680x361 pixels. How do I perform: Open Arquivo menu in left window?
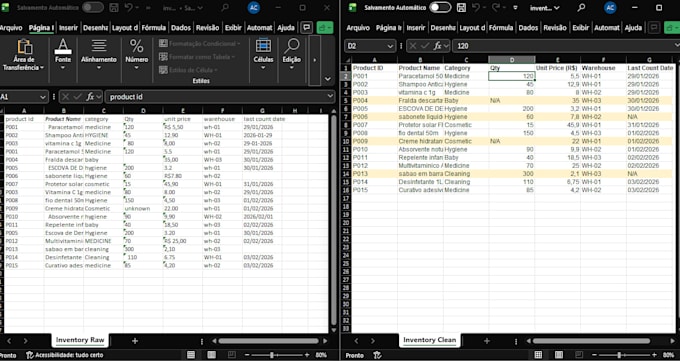(x=11, y=28)
